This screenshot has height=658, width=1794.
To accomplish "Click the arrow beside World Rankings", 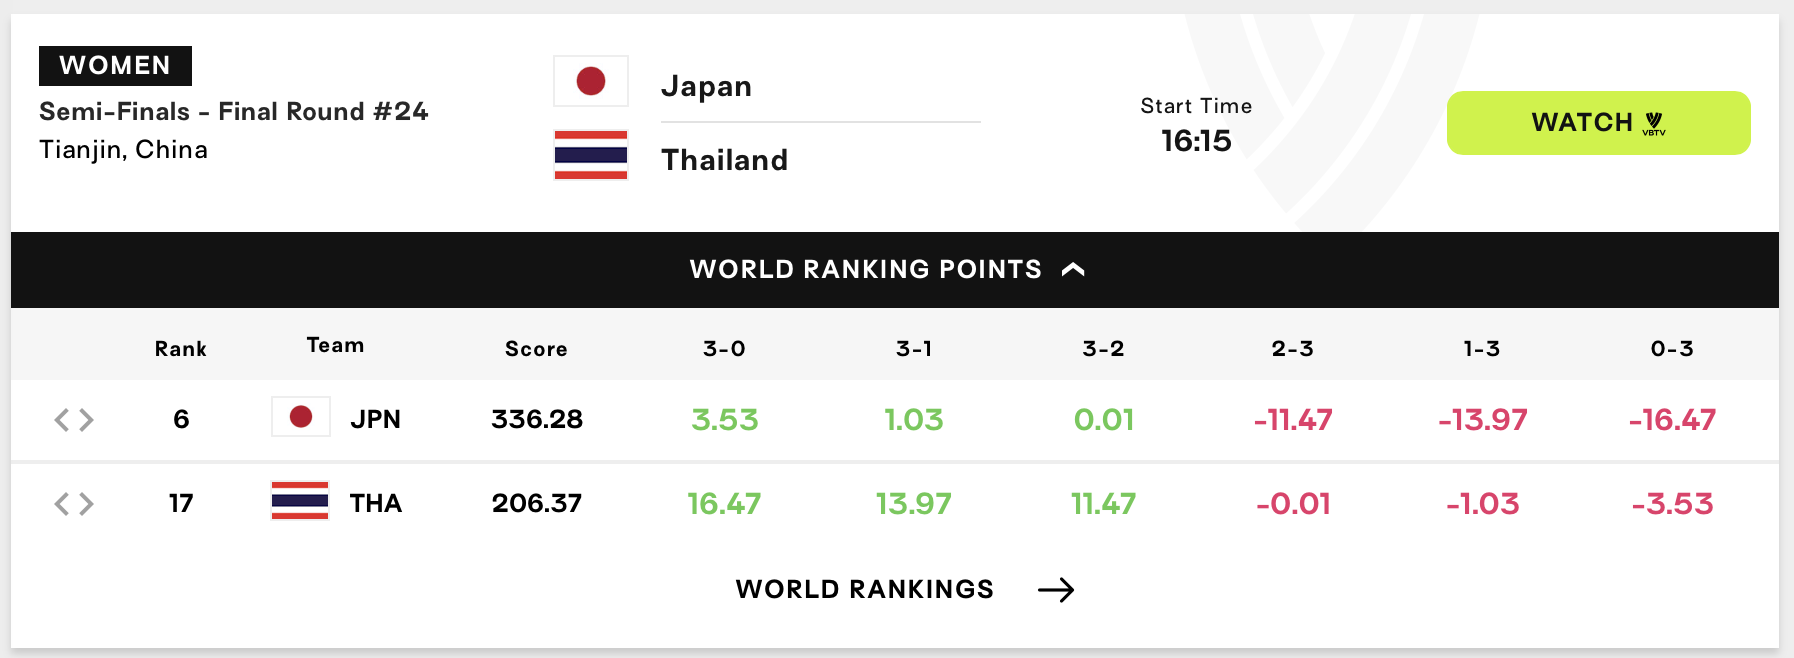I will pos(1056,590).
